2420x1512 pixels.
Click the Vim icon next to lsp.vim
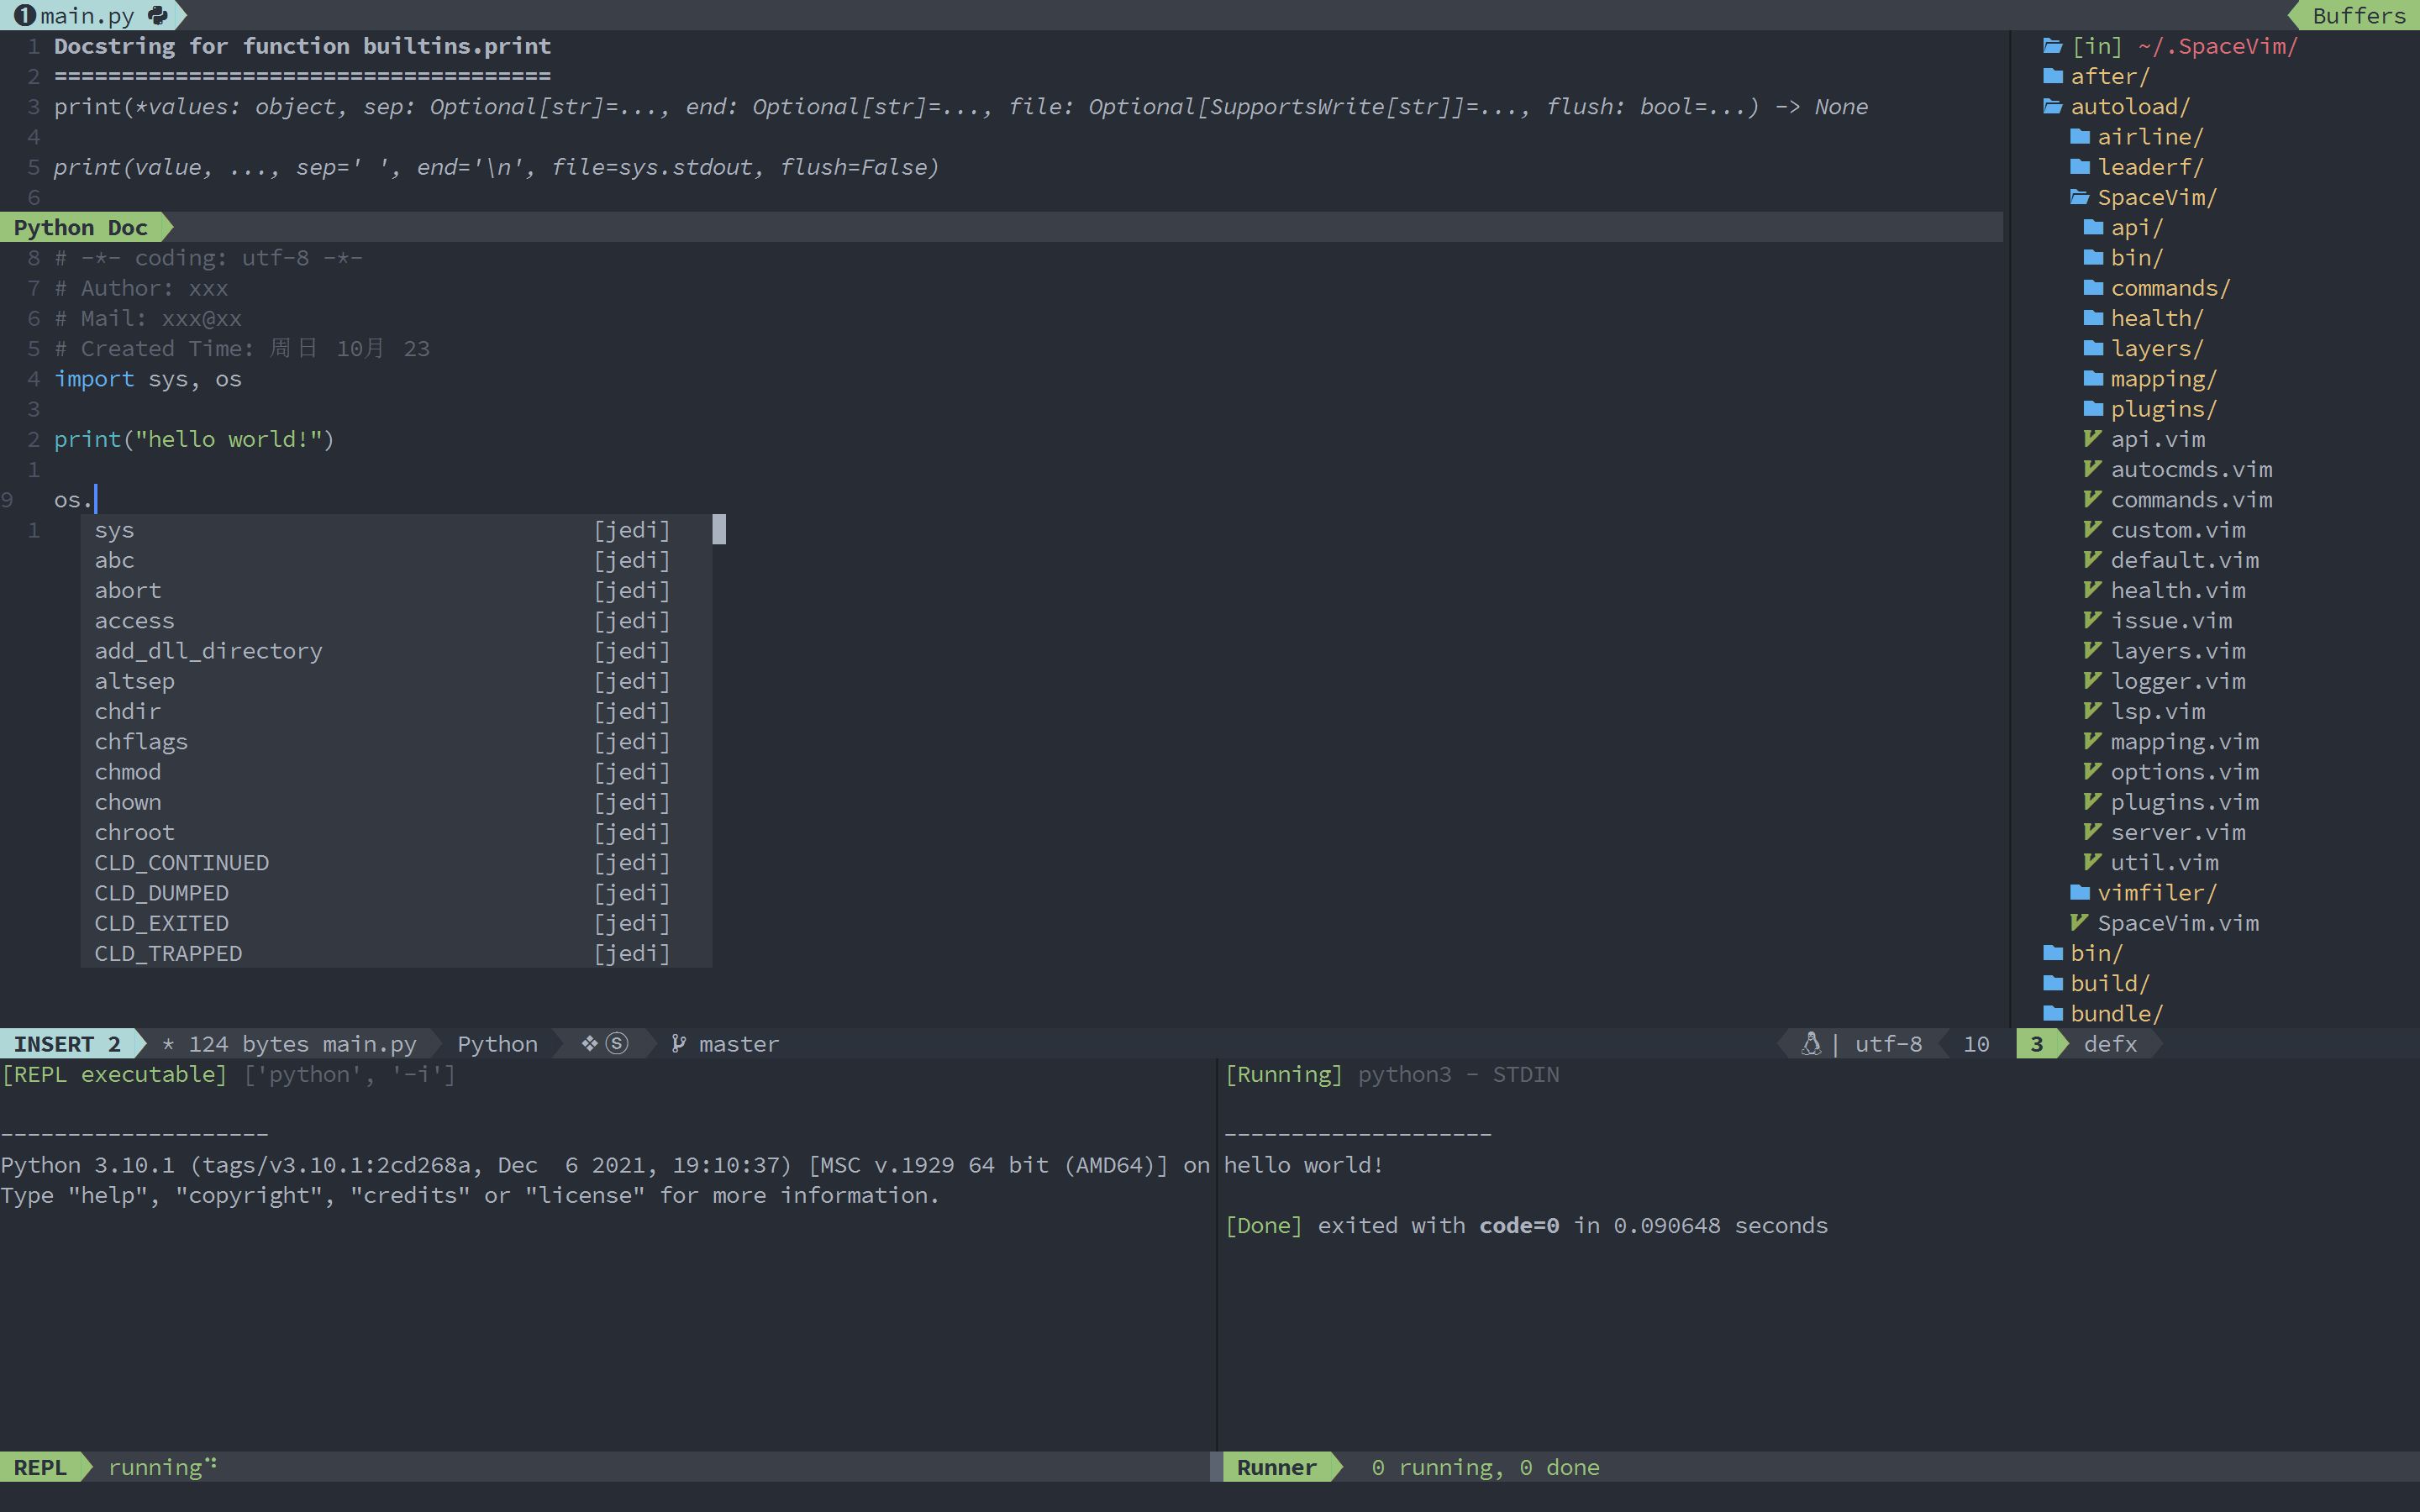tap(2092, 711)
